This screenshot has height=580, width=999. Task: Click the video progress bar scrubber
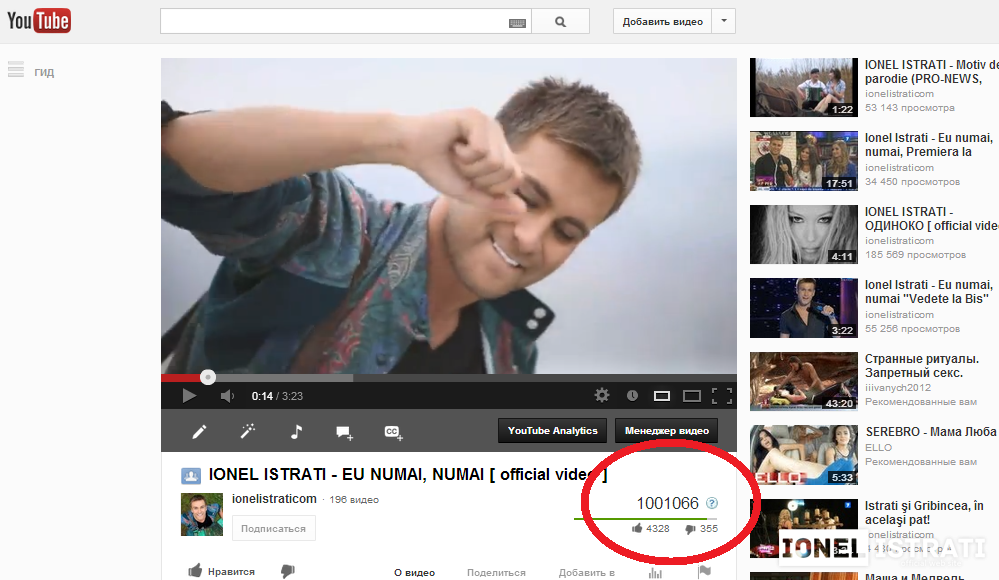[x=208, y=377]
